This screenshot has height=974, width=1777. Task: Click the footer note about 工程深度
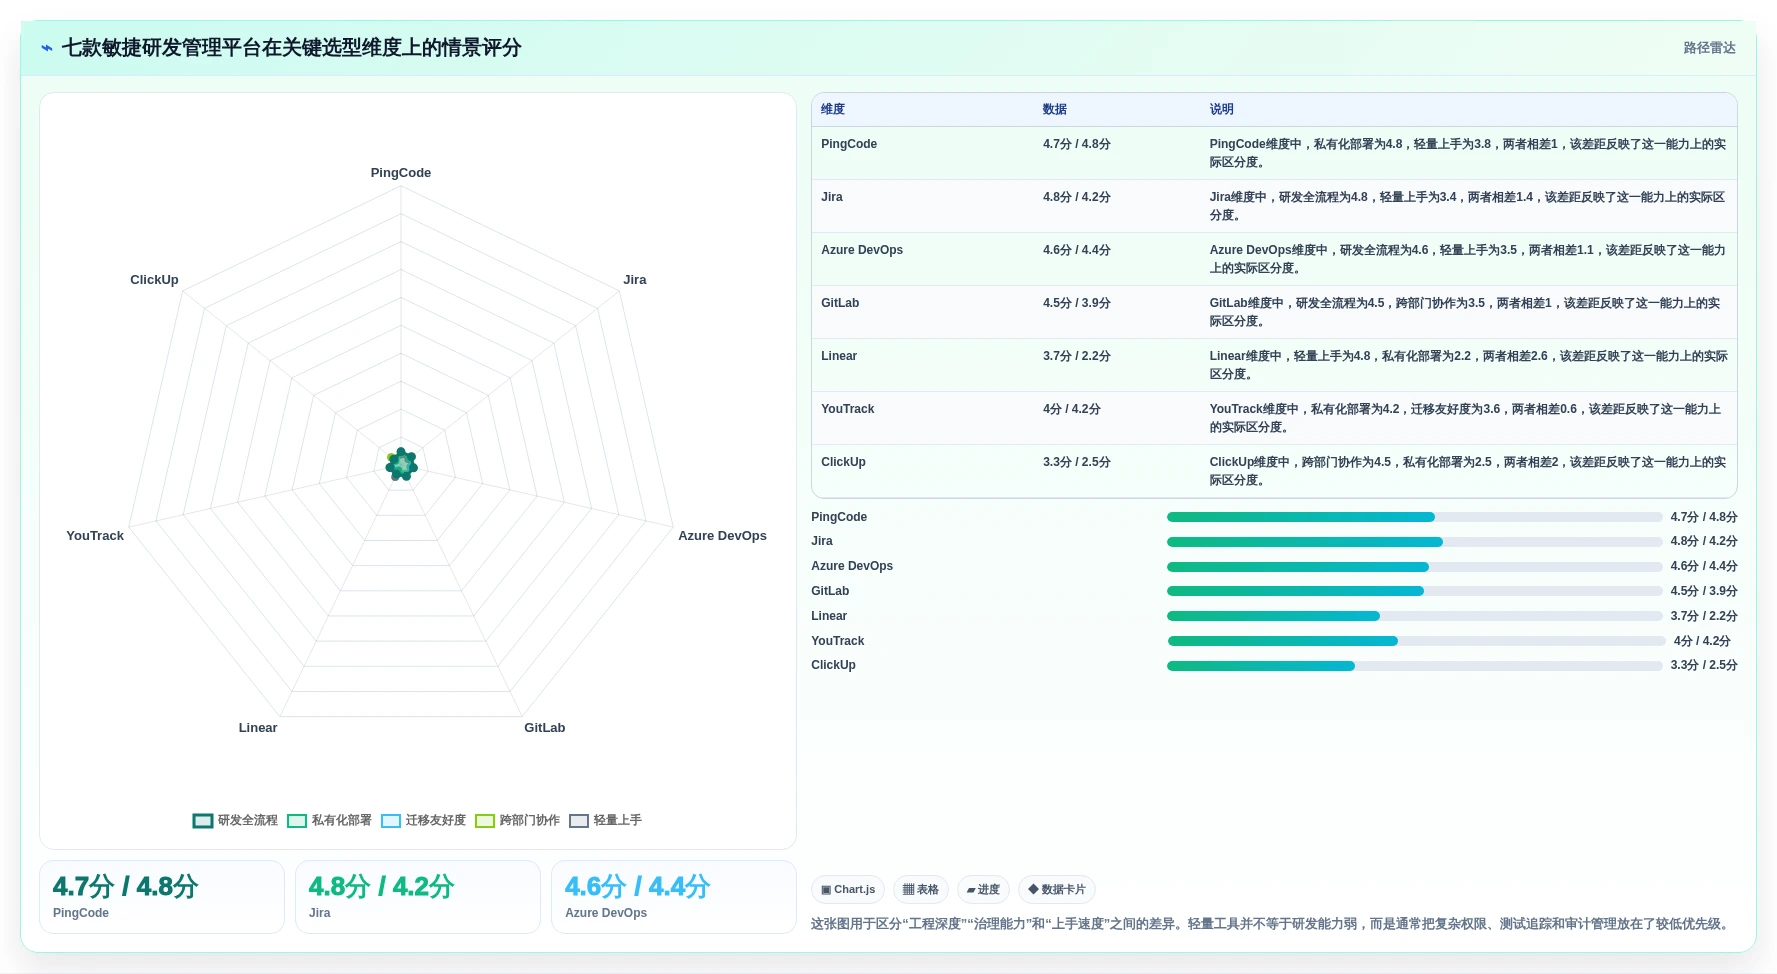pyautogui.click(x=1271, y=924)
